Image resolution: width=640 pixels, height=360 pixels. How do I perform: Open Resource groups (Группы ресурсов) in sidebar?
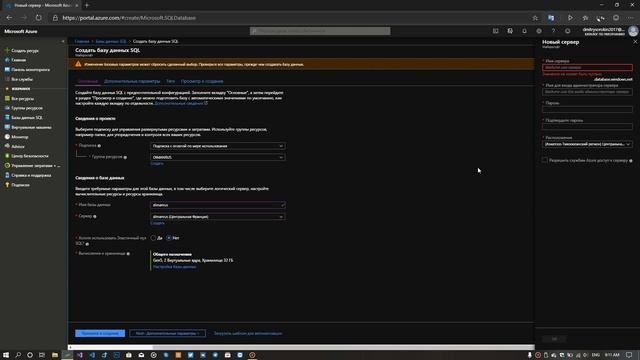pos(27,108)
